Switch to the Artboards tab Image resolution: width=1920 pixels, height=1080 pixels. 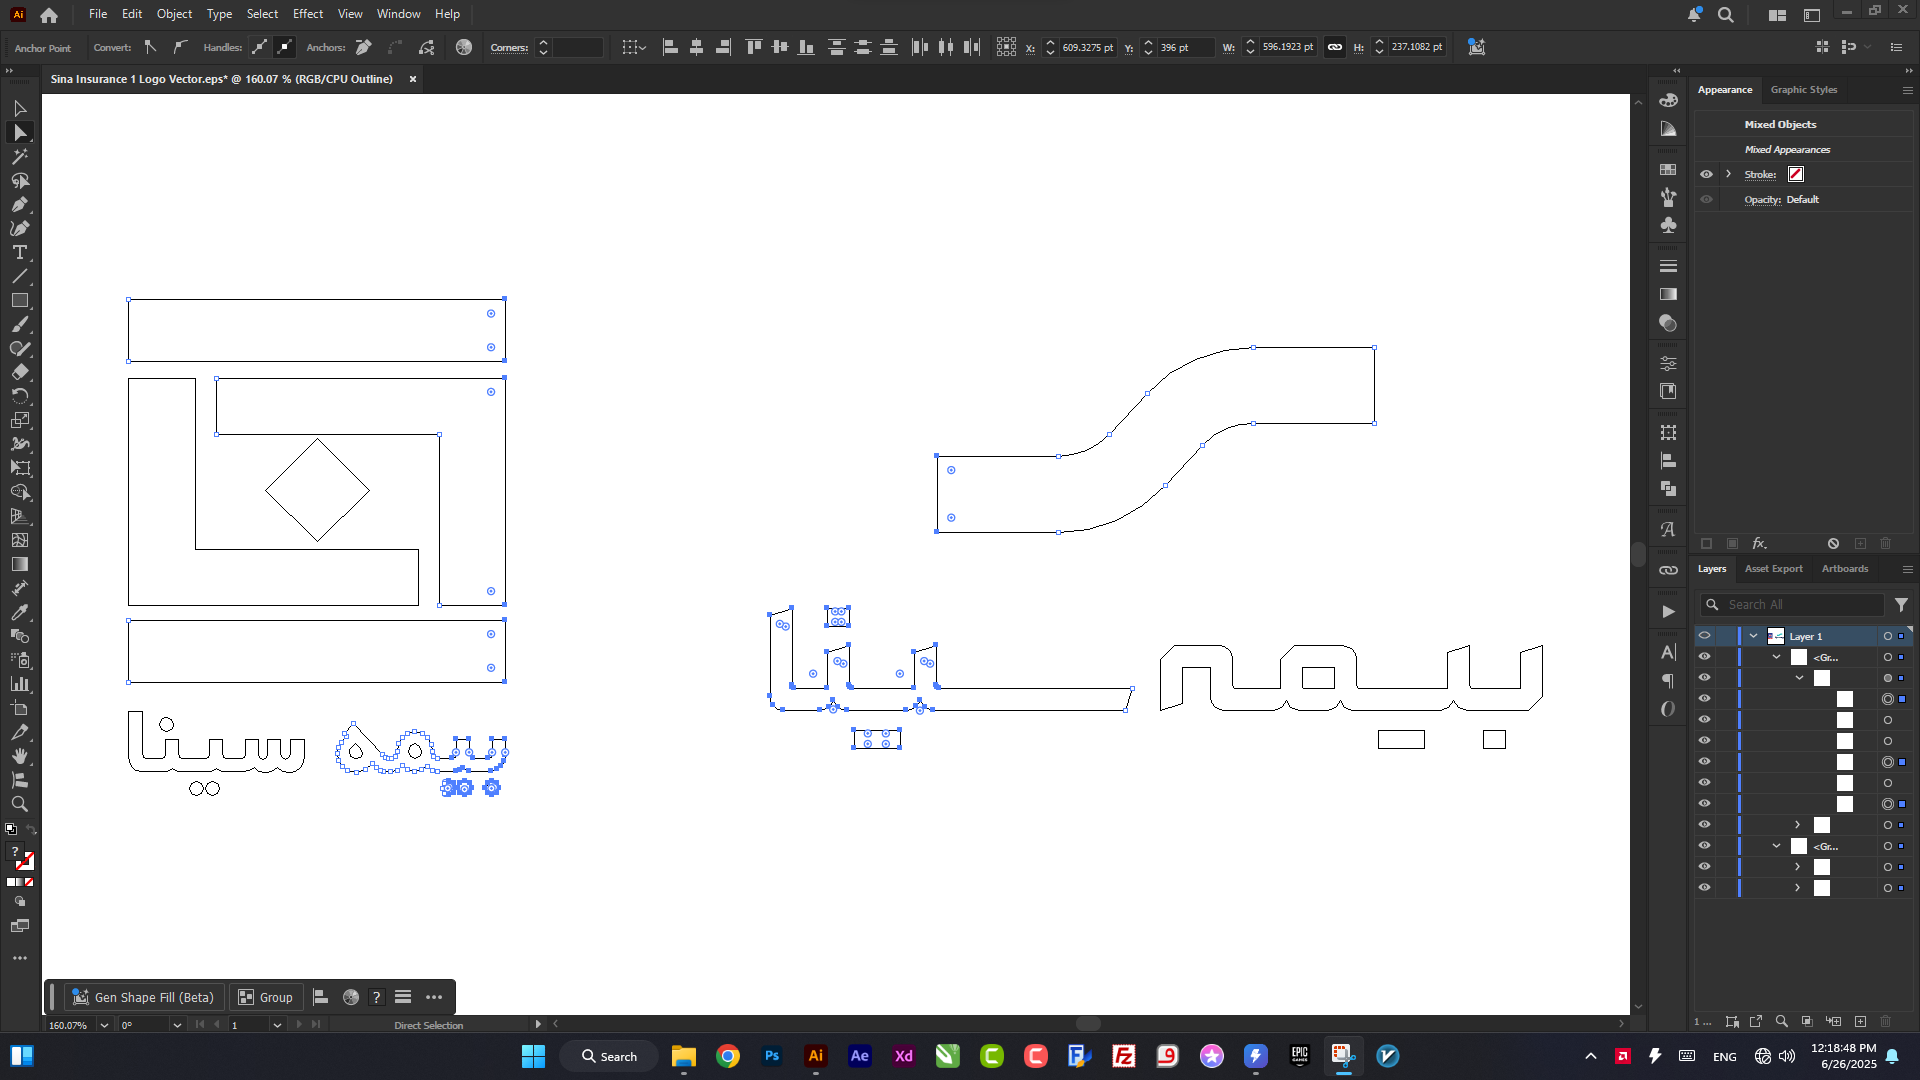(1844, 569)
